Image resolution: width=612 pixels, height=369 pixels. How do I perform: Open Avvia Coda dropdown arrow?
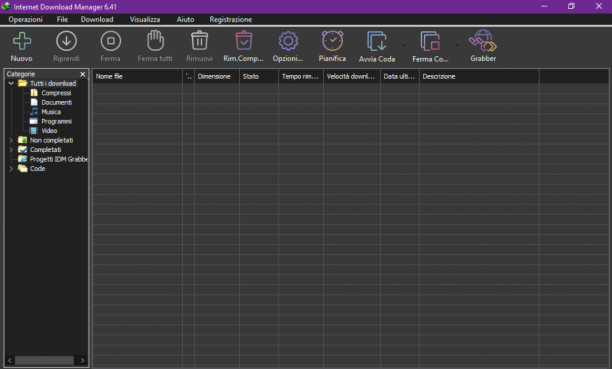(404, 45)
